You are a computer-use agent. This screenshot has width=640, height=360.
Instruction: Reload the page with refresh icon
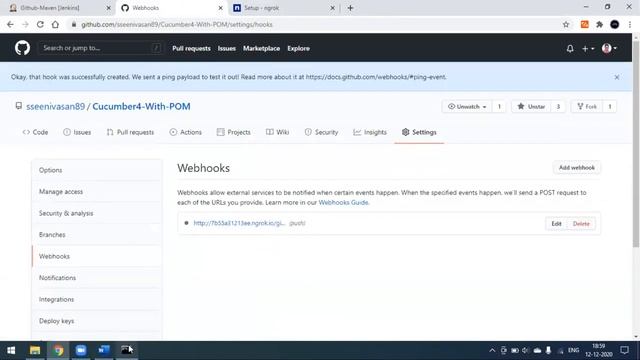click(x=40, y=24)
